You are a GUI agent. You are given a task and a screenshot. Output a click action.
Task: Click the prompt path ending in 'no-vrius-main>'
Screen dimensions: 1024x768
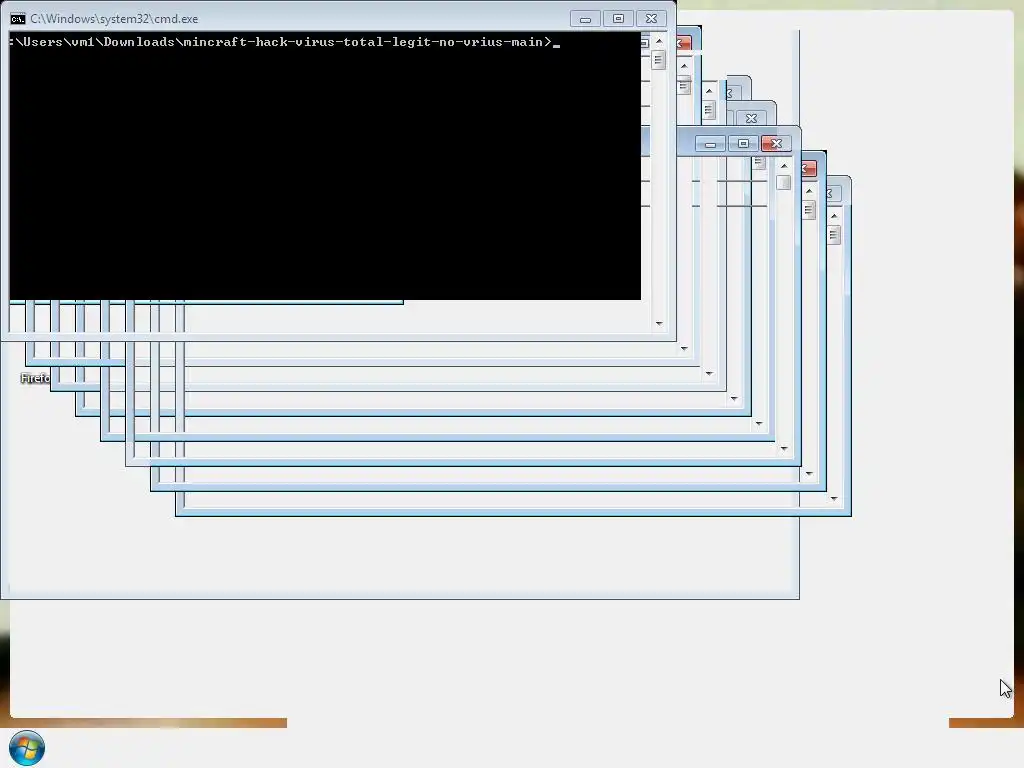(281, 42)
